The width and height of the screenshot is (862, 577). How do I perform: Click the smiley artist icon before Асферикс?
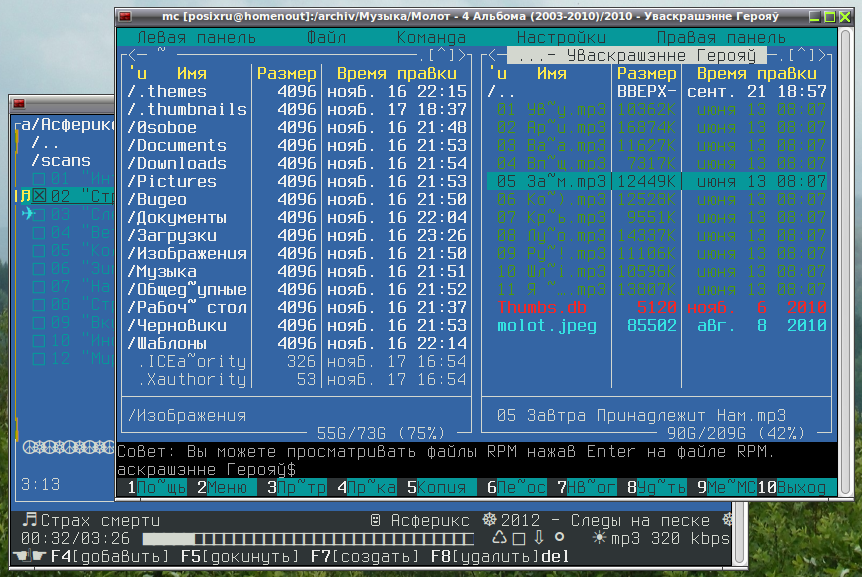[x=375, y=520]
